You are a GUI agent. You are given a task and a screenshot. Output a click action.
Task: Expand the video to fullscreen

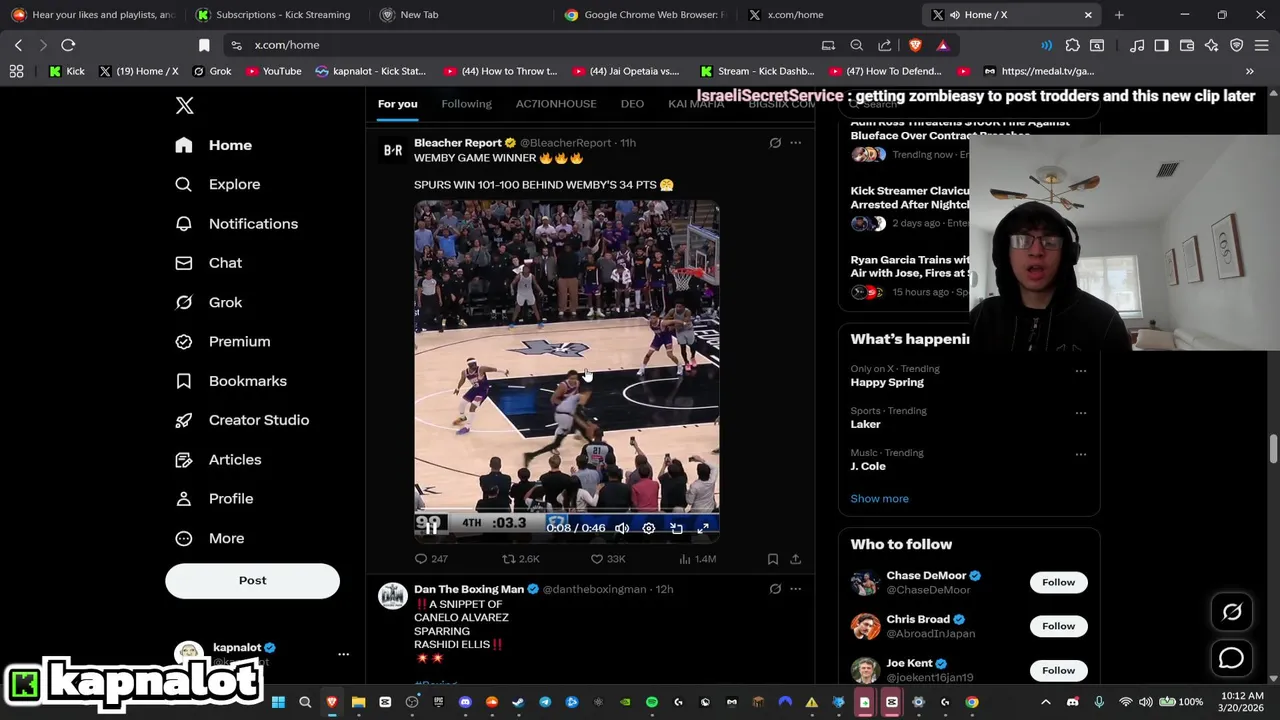[703, 528]
